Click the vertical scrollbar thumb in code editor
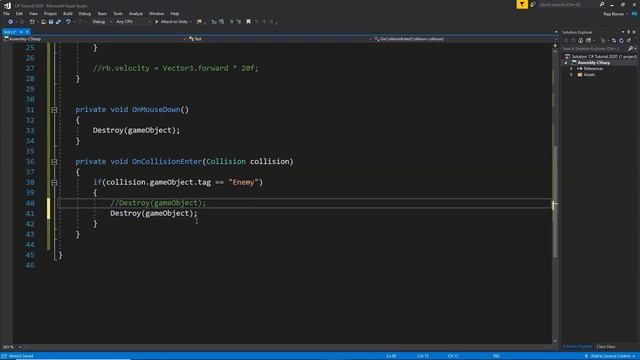The height and width of the screenshot is (360, 640). 555,202
